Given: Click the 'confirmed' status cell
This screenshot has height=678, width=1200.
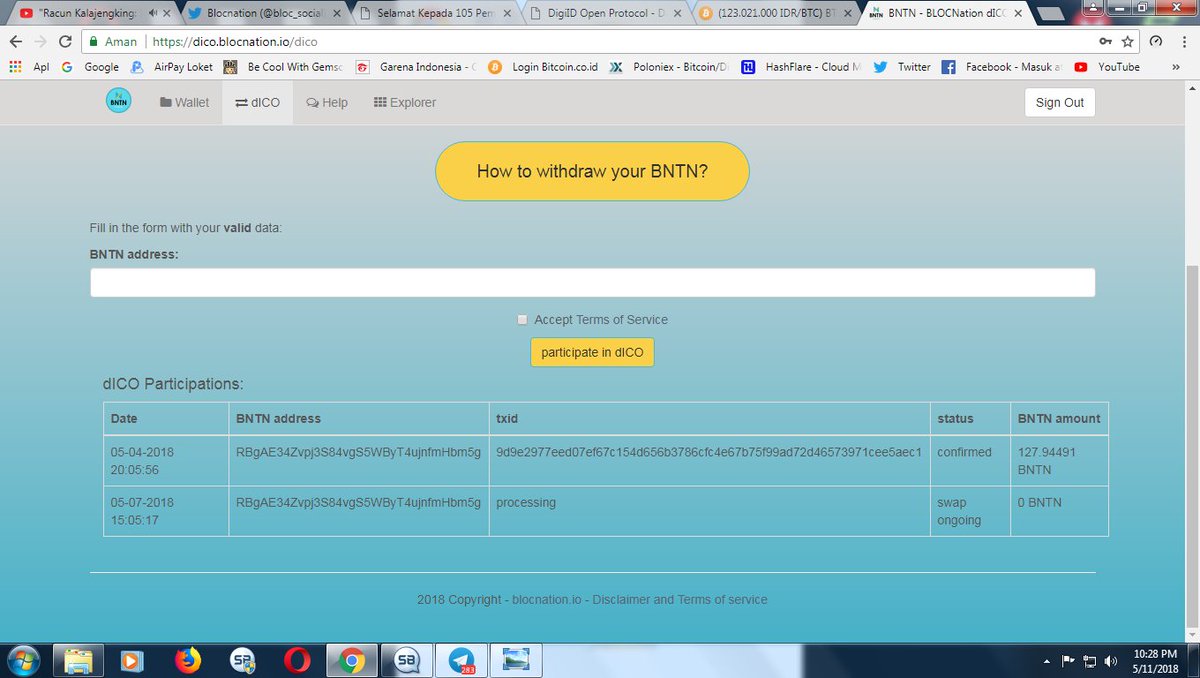Looking at the screenshot, I should click(x=969, y=460).
